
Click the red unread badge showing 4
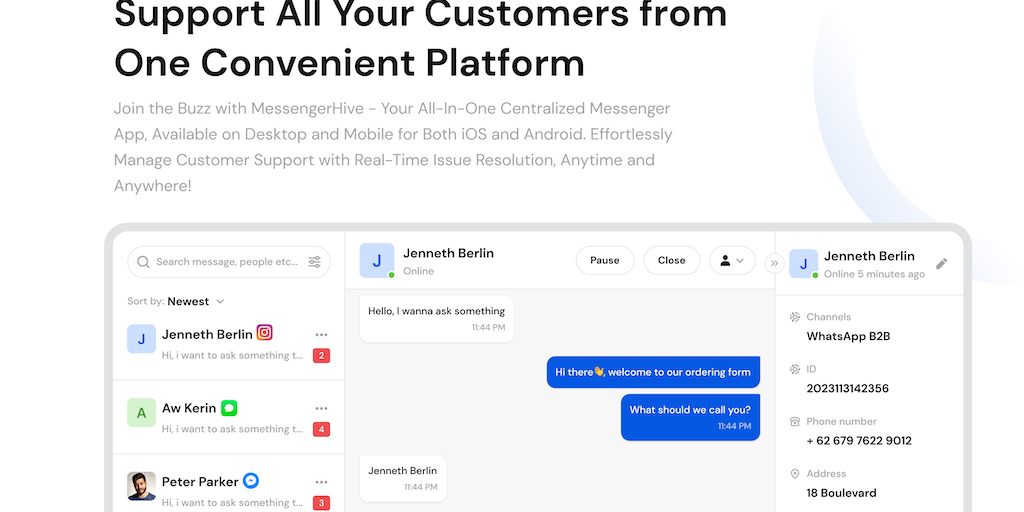(x=321, y=430)
